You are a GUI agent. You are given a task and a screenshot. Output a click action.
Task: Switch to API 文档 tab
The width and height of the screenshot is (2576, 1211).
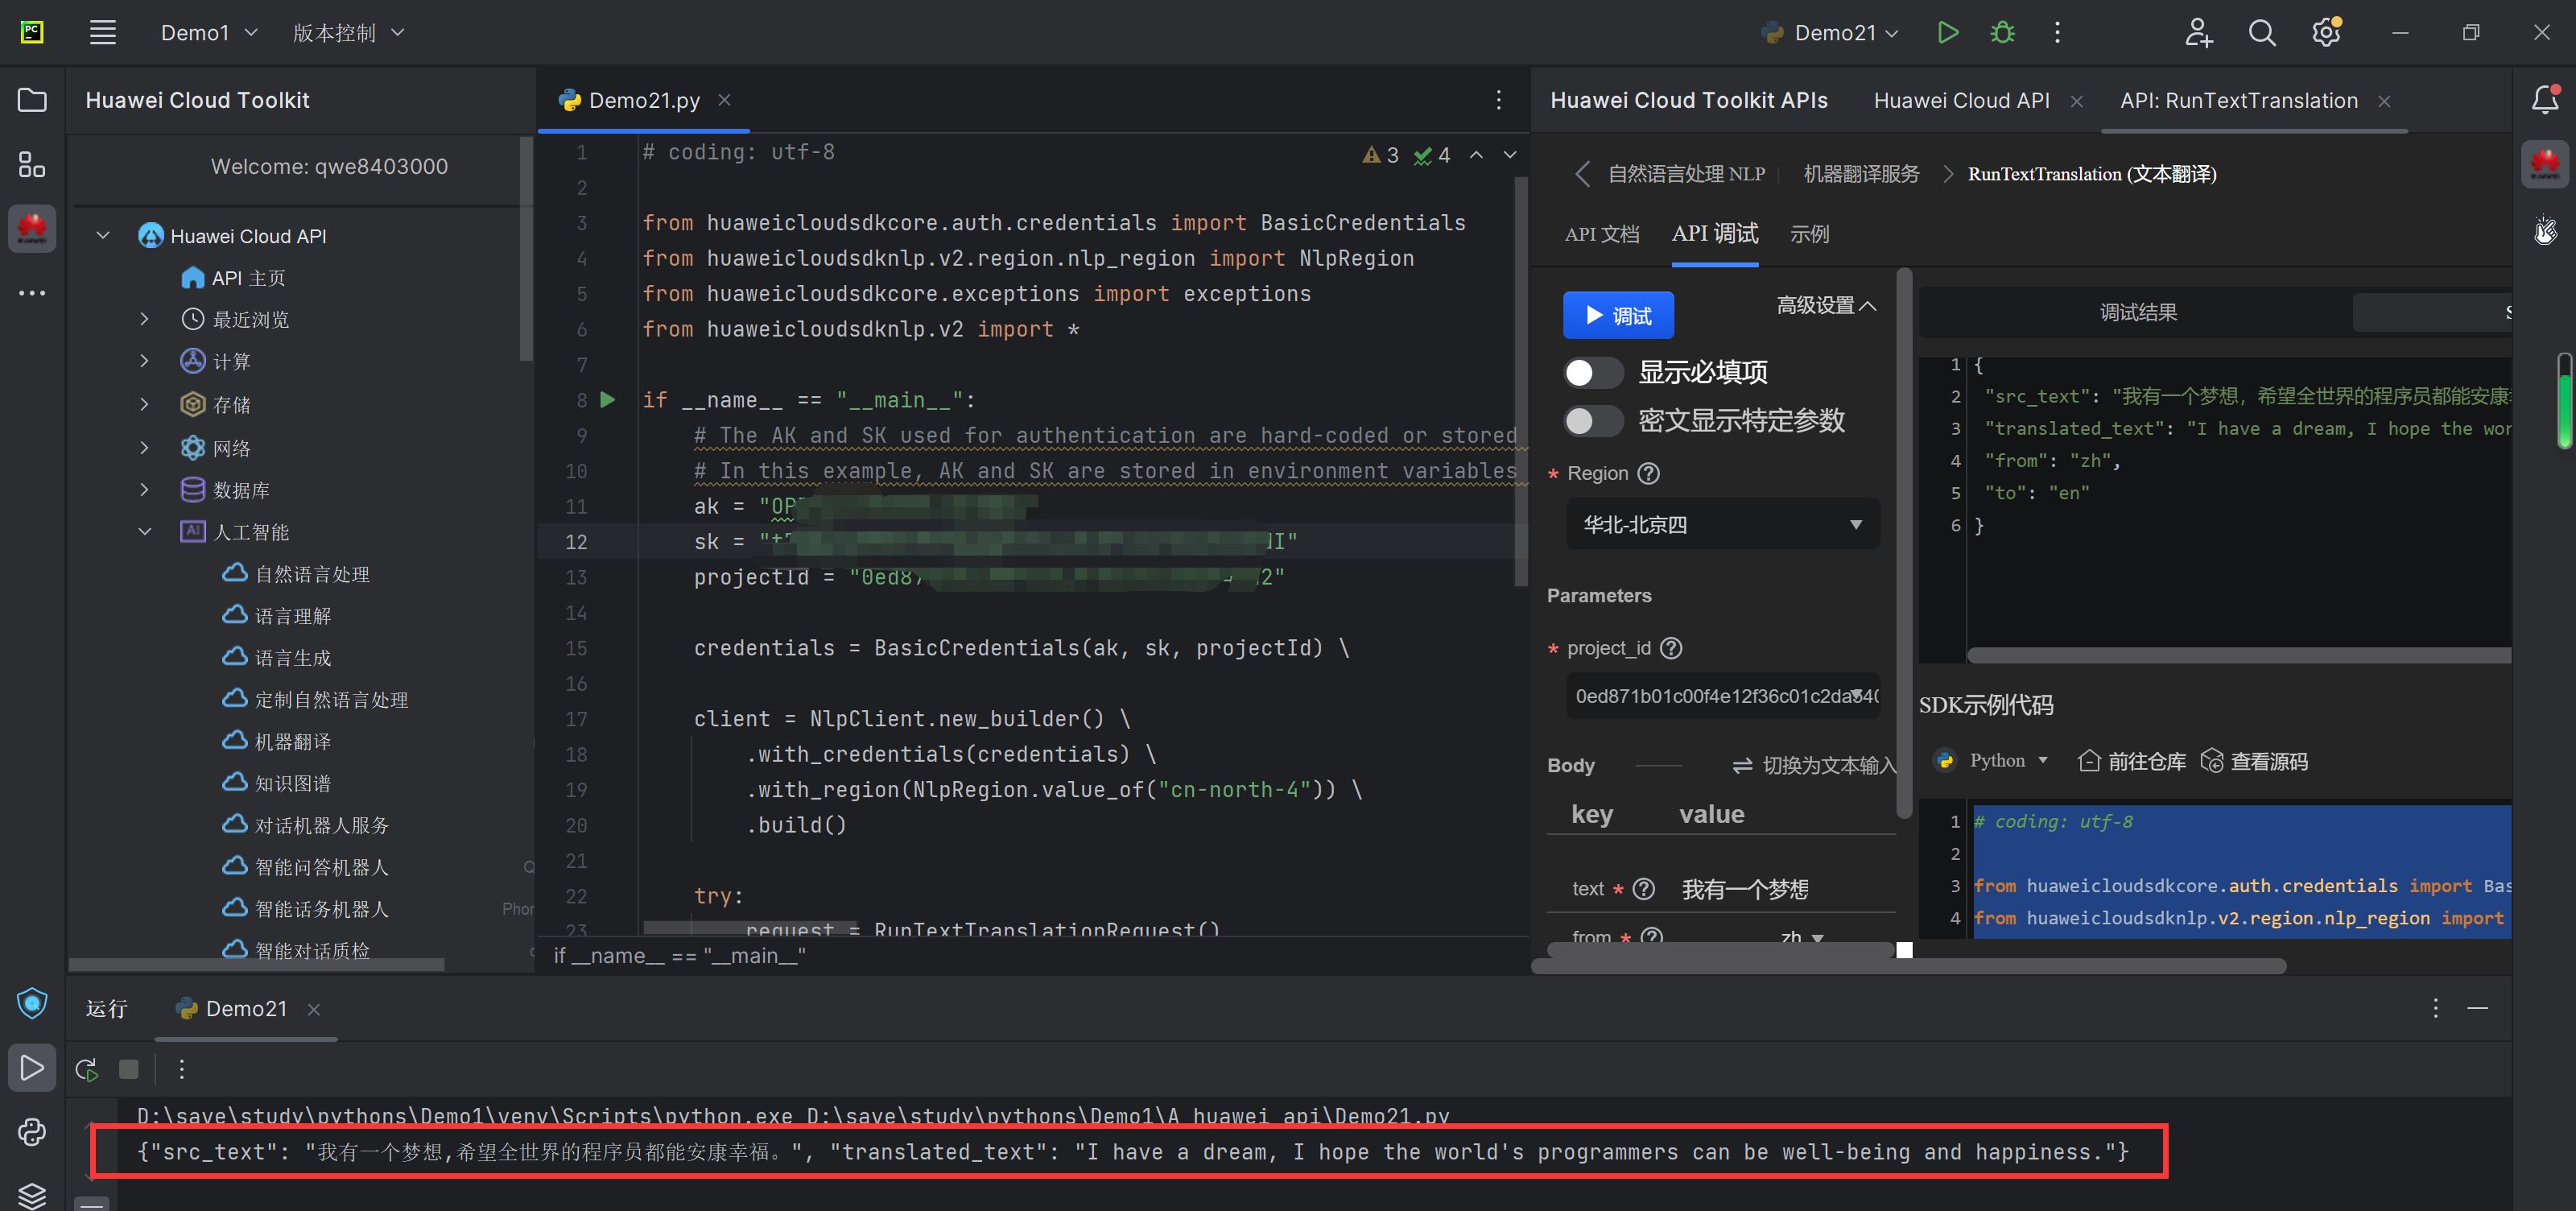point(1602,234)
